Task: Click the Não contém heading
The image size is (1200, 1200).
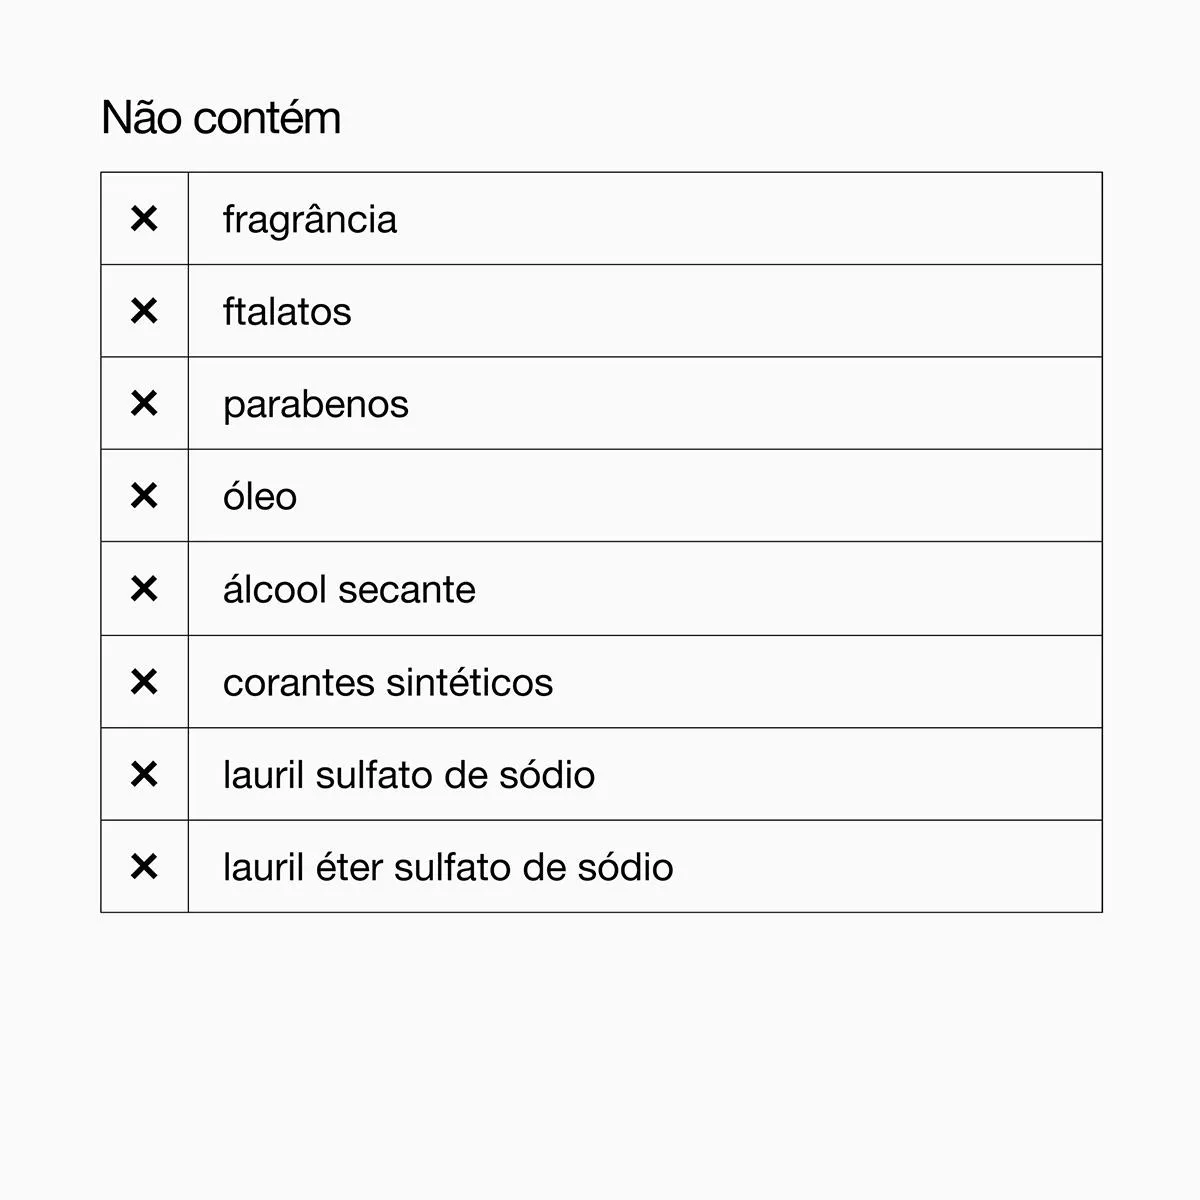Action: 221,118
